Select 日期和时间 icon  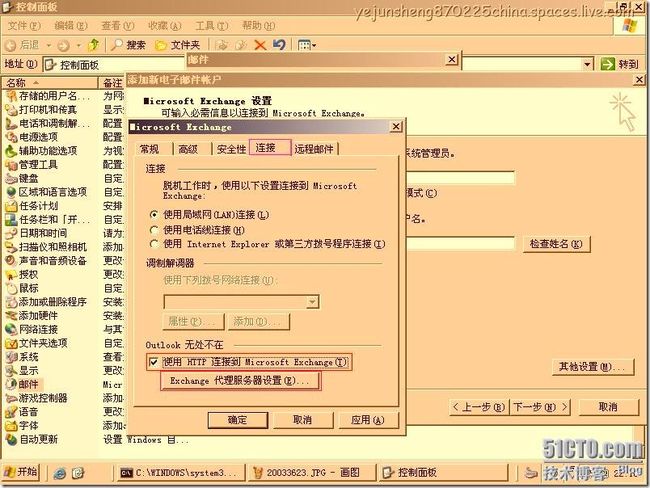[11, 233]
